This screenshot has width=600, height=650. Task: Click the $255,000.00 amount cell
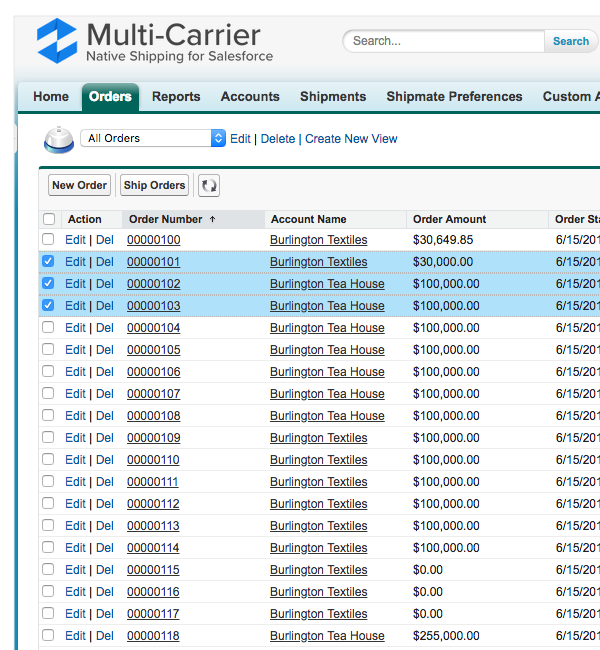(446, 635)
